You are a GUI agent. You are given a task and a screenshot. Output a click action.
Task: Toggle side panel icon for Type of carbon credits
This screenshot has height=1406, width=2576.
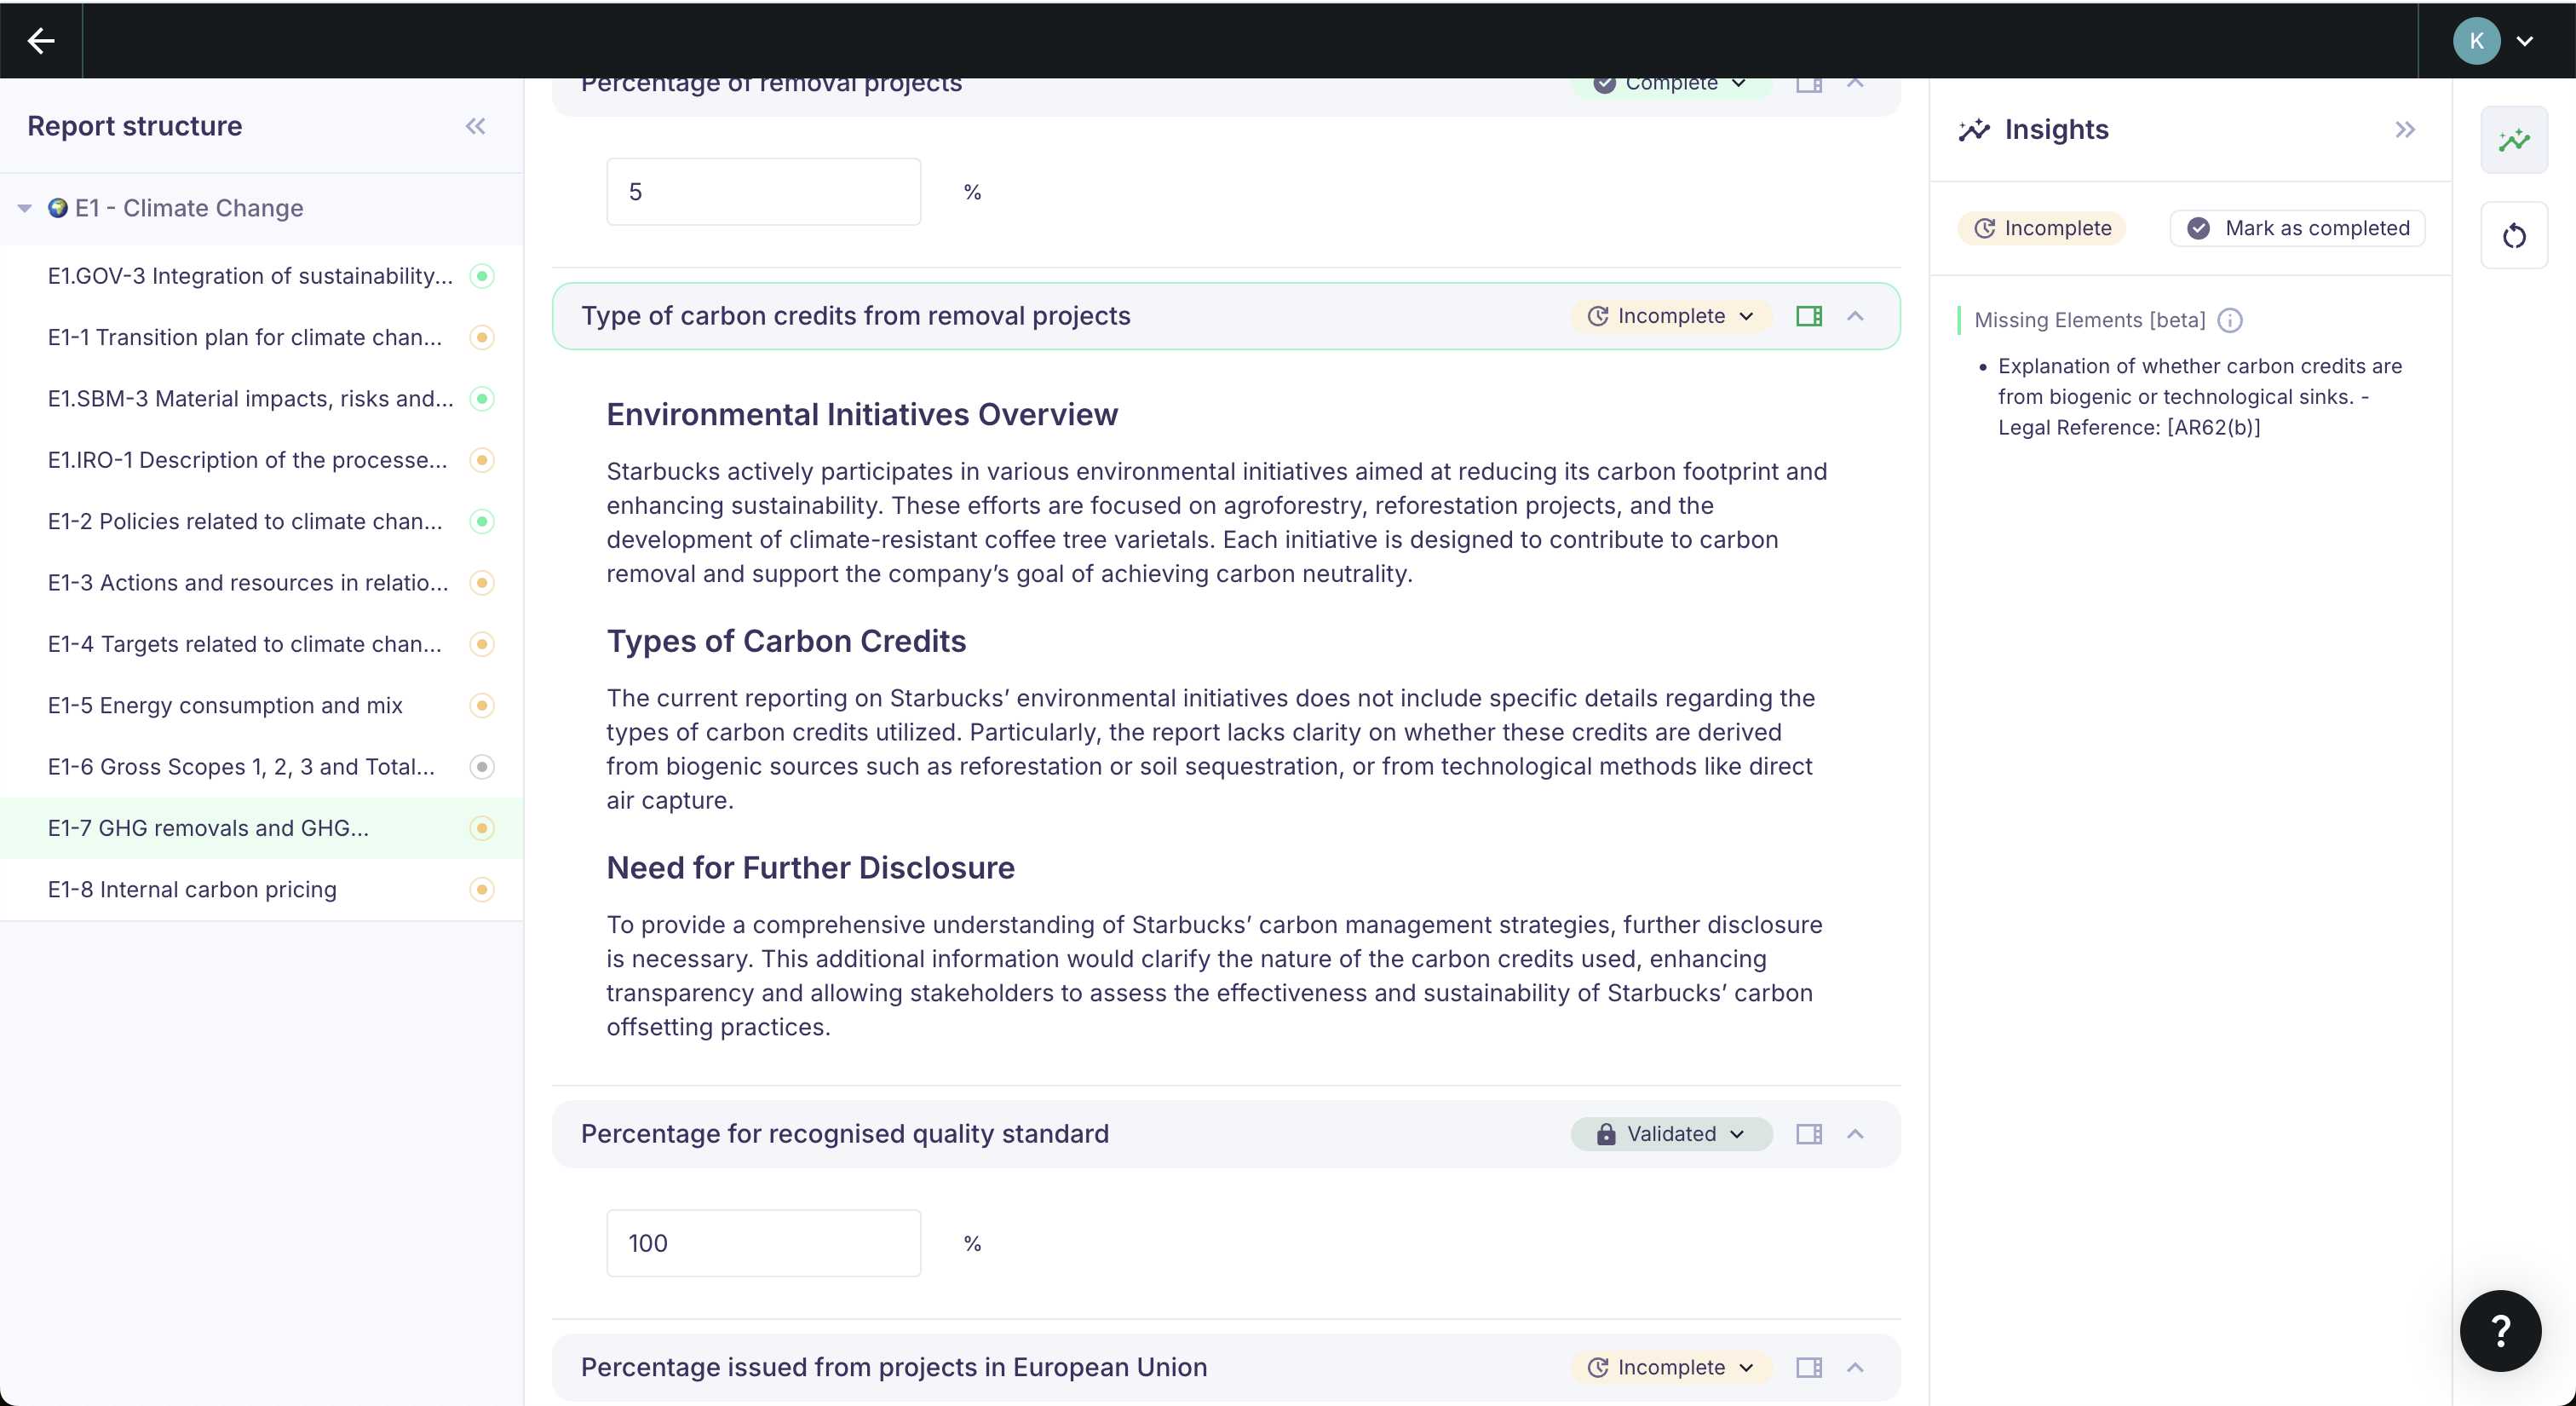tap(1809, 316)
